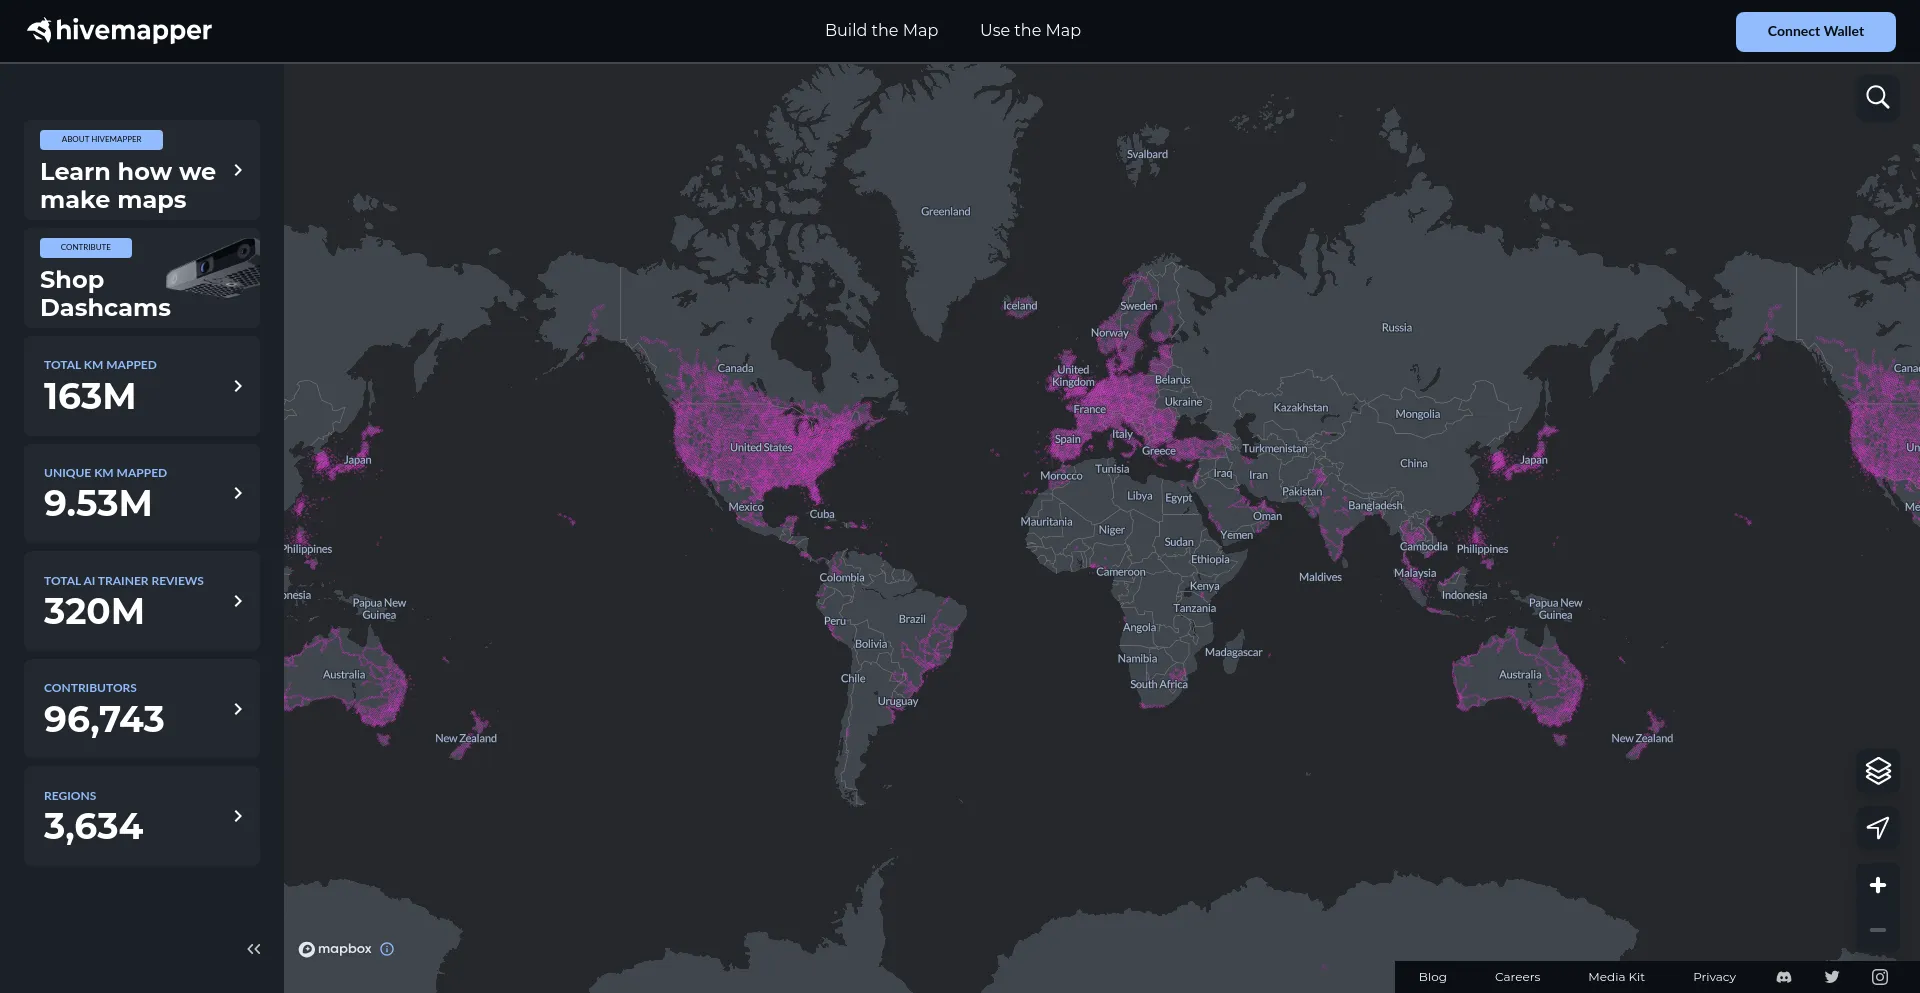Zoom out with the minus icon
This screenshot has width=1920, height=993.
click(x=1877, y=930)
